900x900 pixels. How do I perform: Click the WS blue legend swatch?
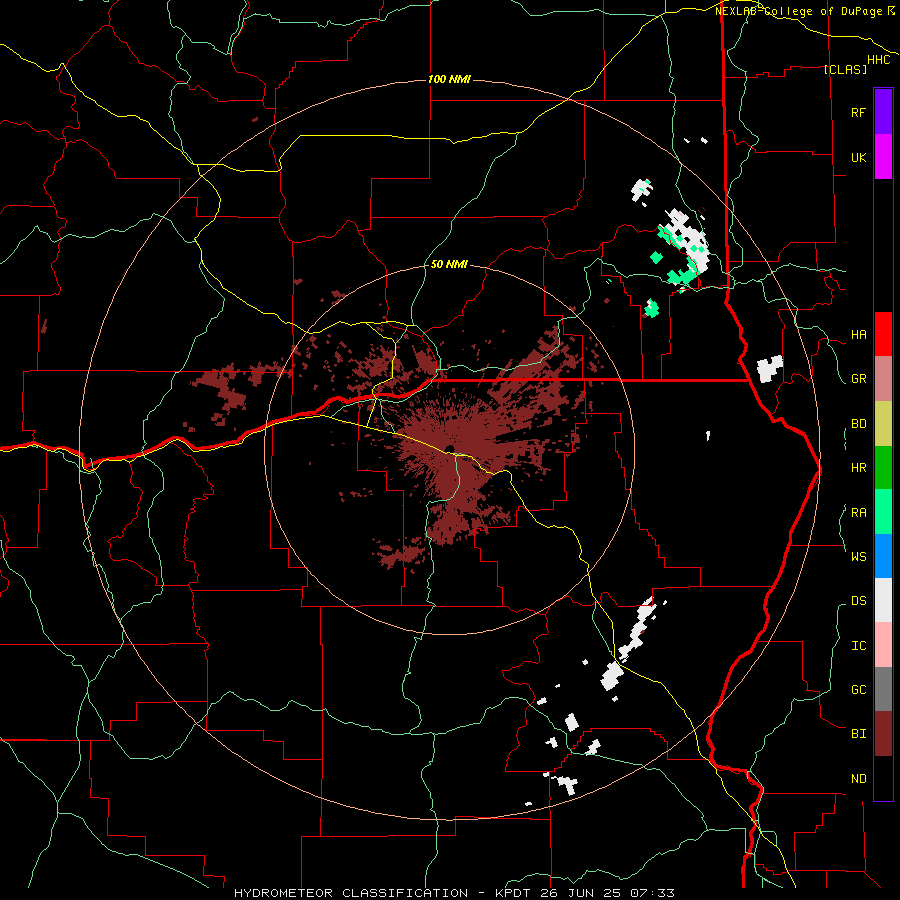click(883, 556)
